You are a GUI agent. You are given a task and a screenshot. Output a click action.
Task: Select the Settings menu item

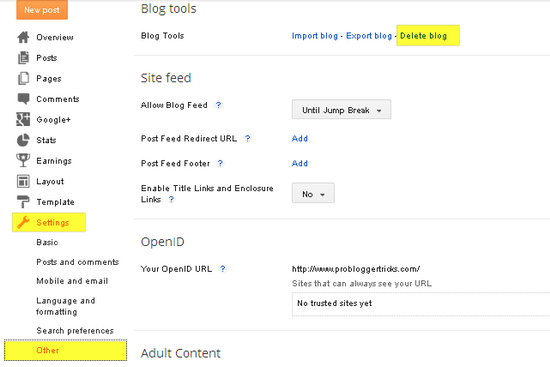pyautogui.click(x=49, y=222)
